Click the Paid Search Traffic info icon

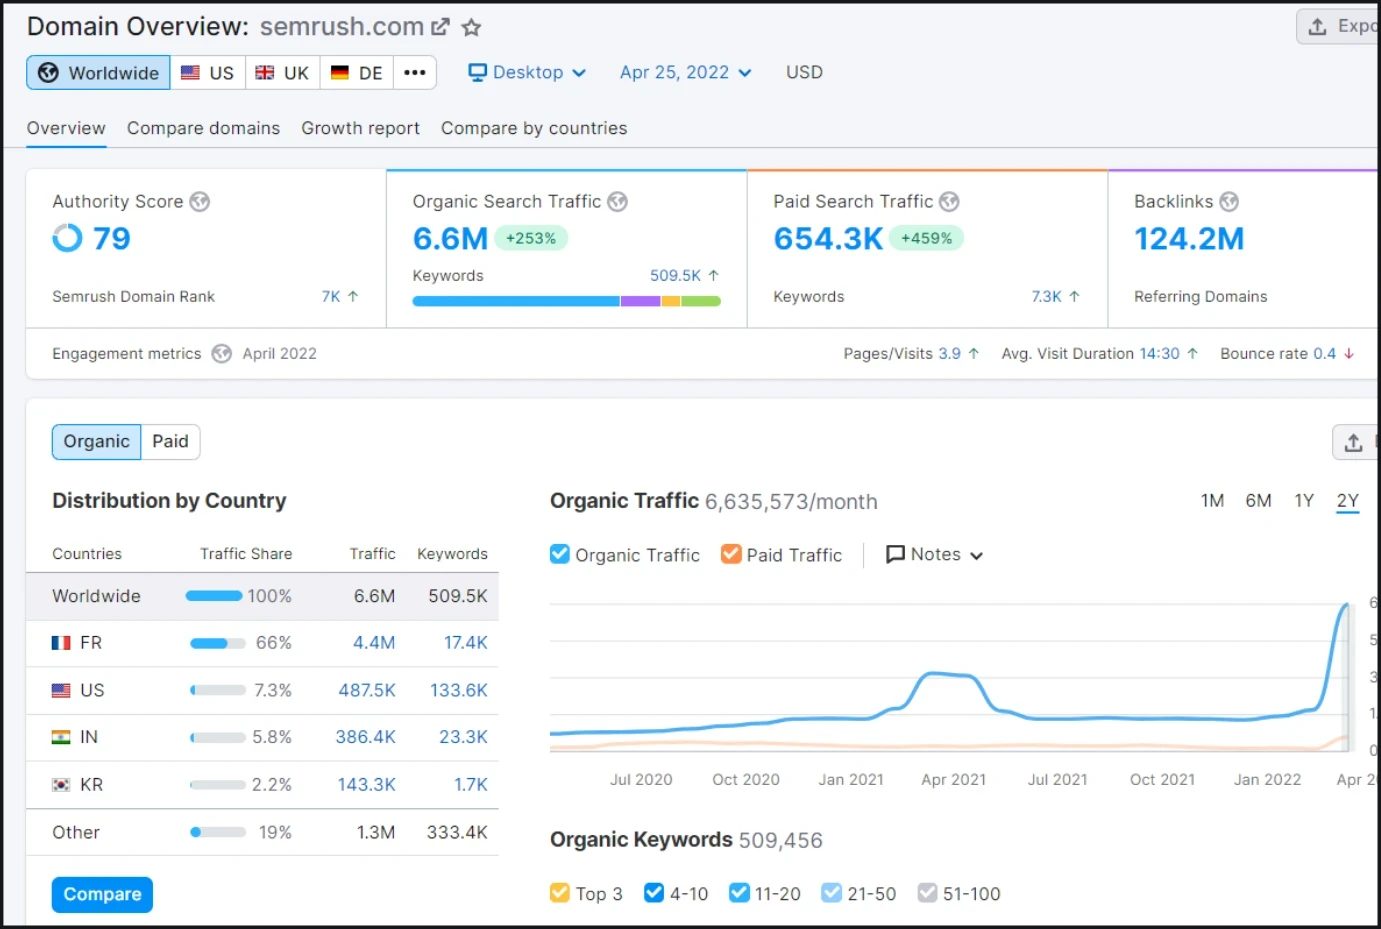tap(949, 202)
